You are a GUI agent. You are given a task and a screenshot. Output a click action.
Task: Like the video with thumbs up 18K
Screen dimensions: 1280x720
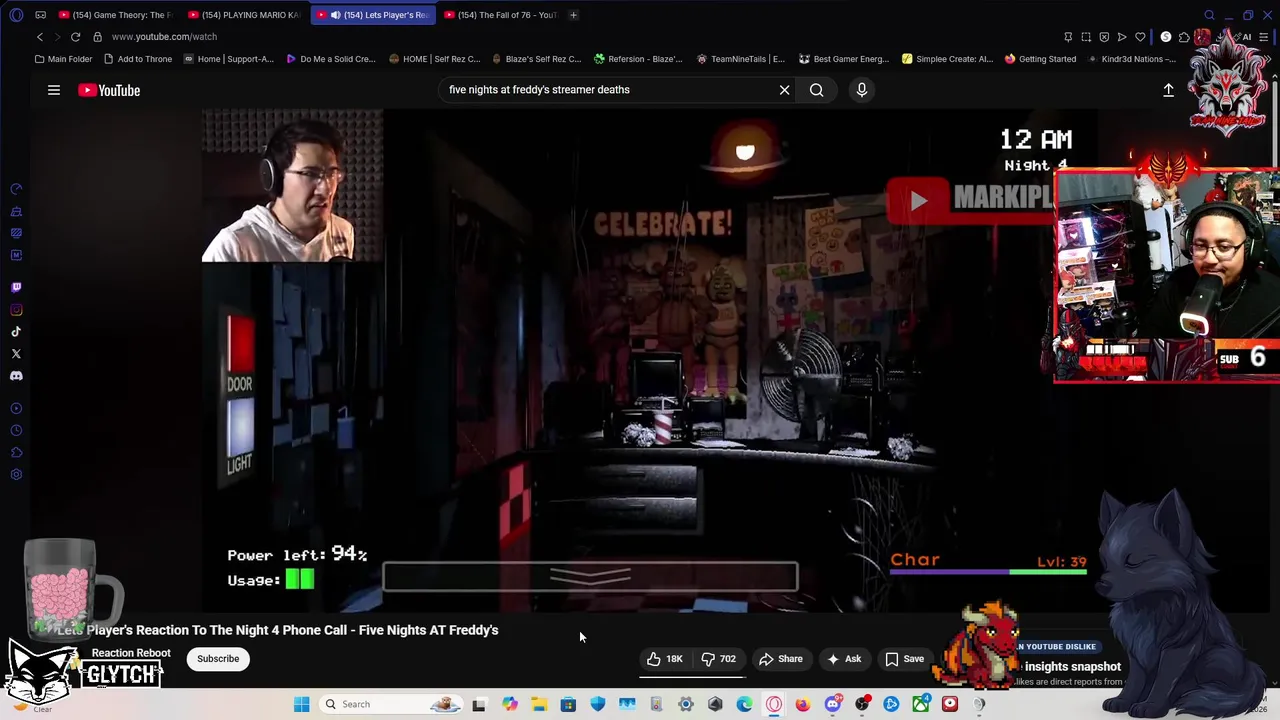coord(665,659)
